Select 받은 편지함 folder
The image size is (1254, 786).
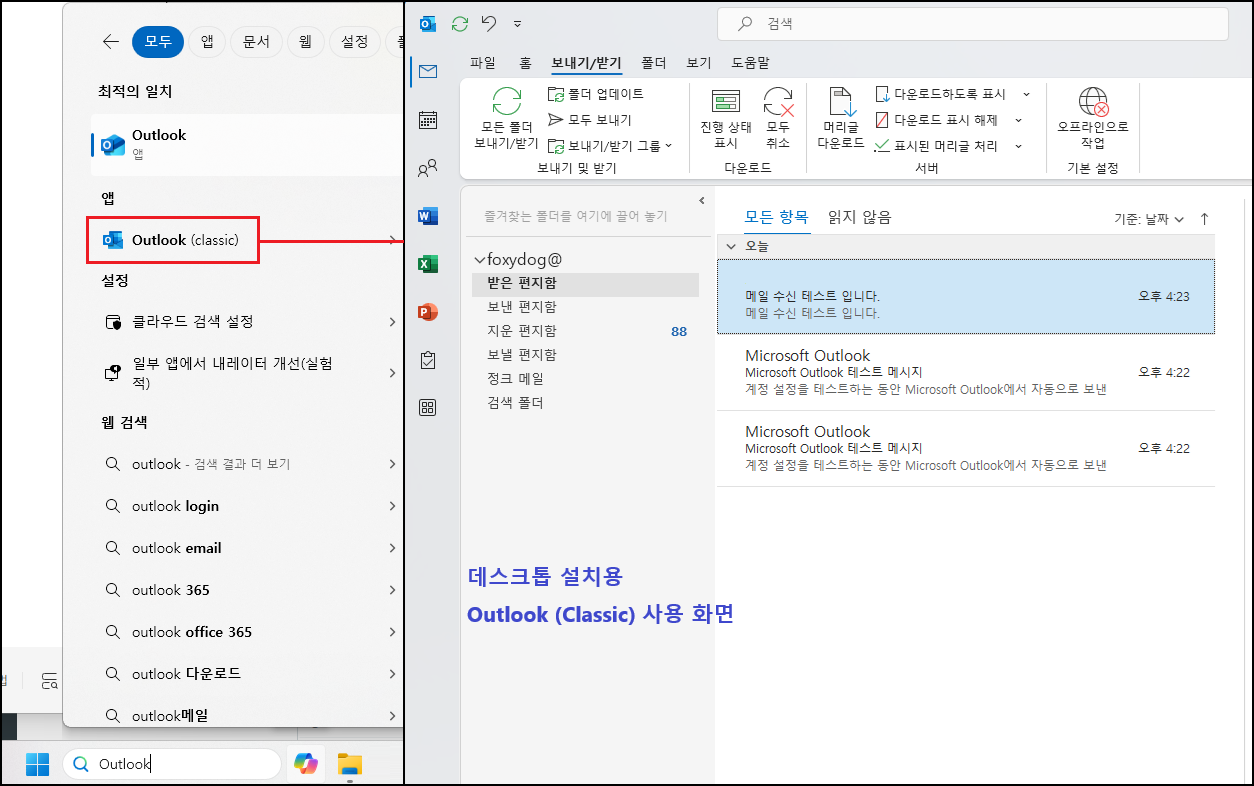pyautogui.click(x=585, y=284)
